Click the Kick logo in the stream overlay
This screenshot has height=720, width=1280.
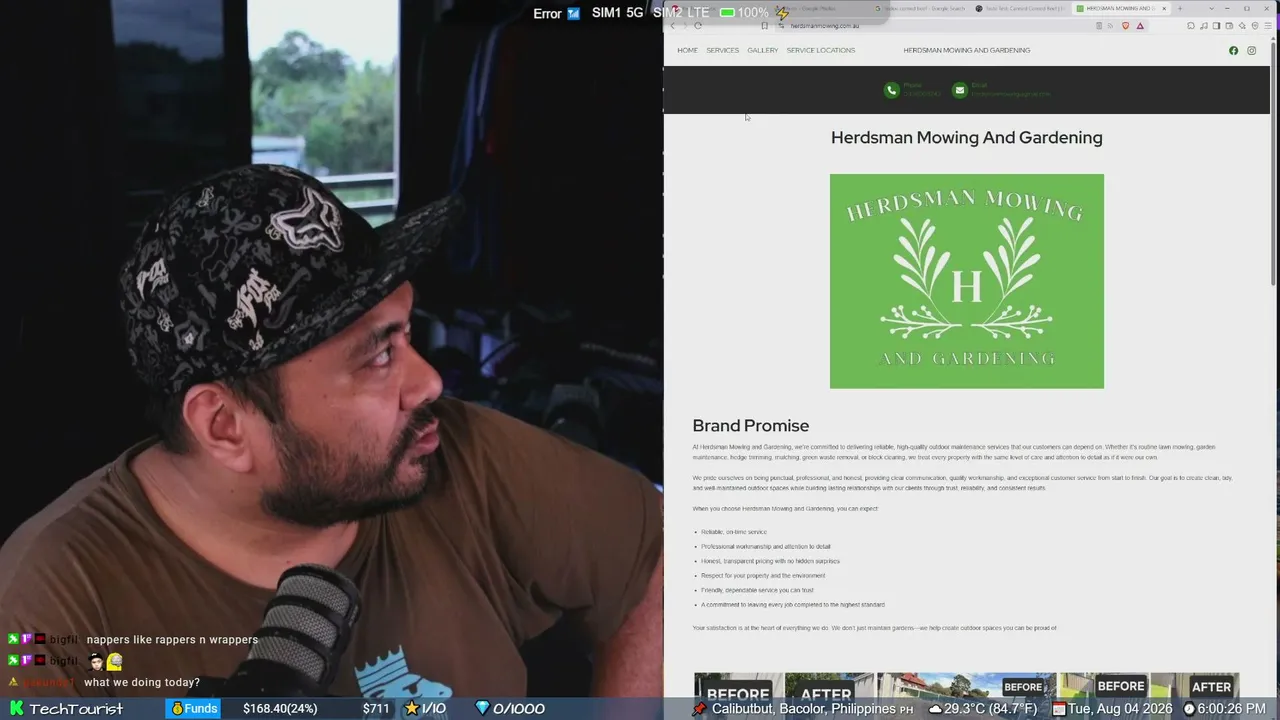point(16,709)
